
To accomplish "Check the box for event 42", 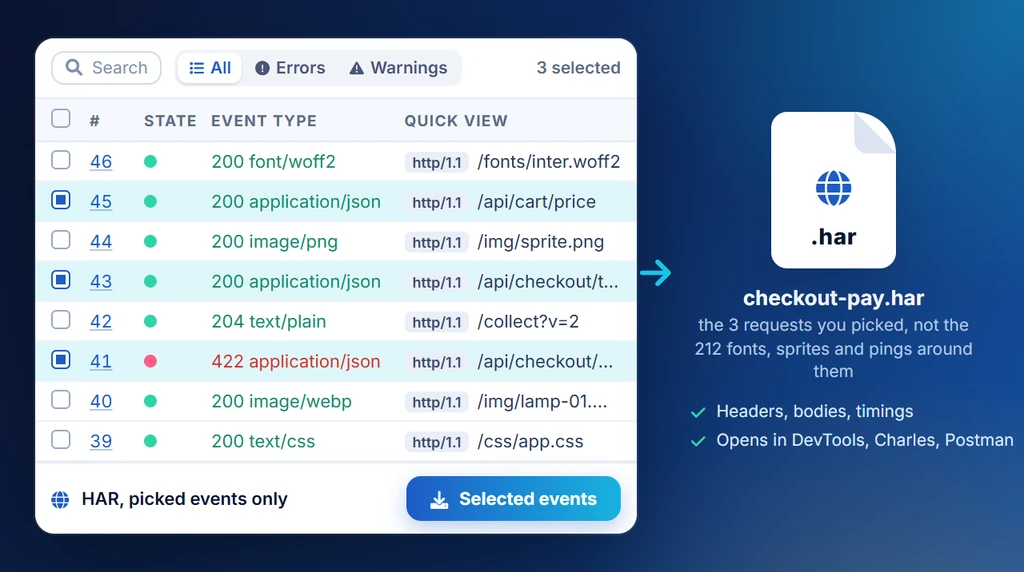I will pyautogui.click(x=61, y=319).
